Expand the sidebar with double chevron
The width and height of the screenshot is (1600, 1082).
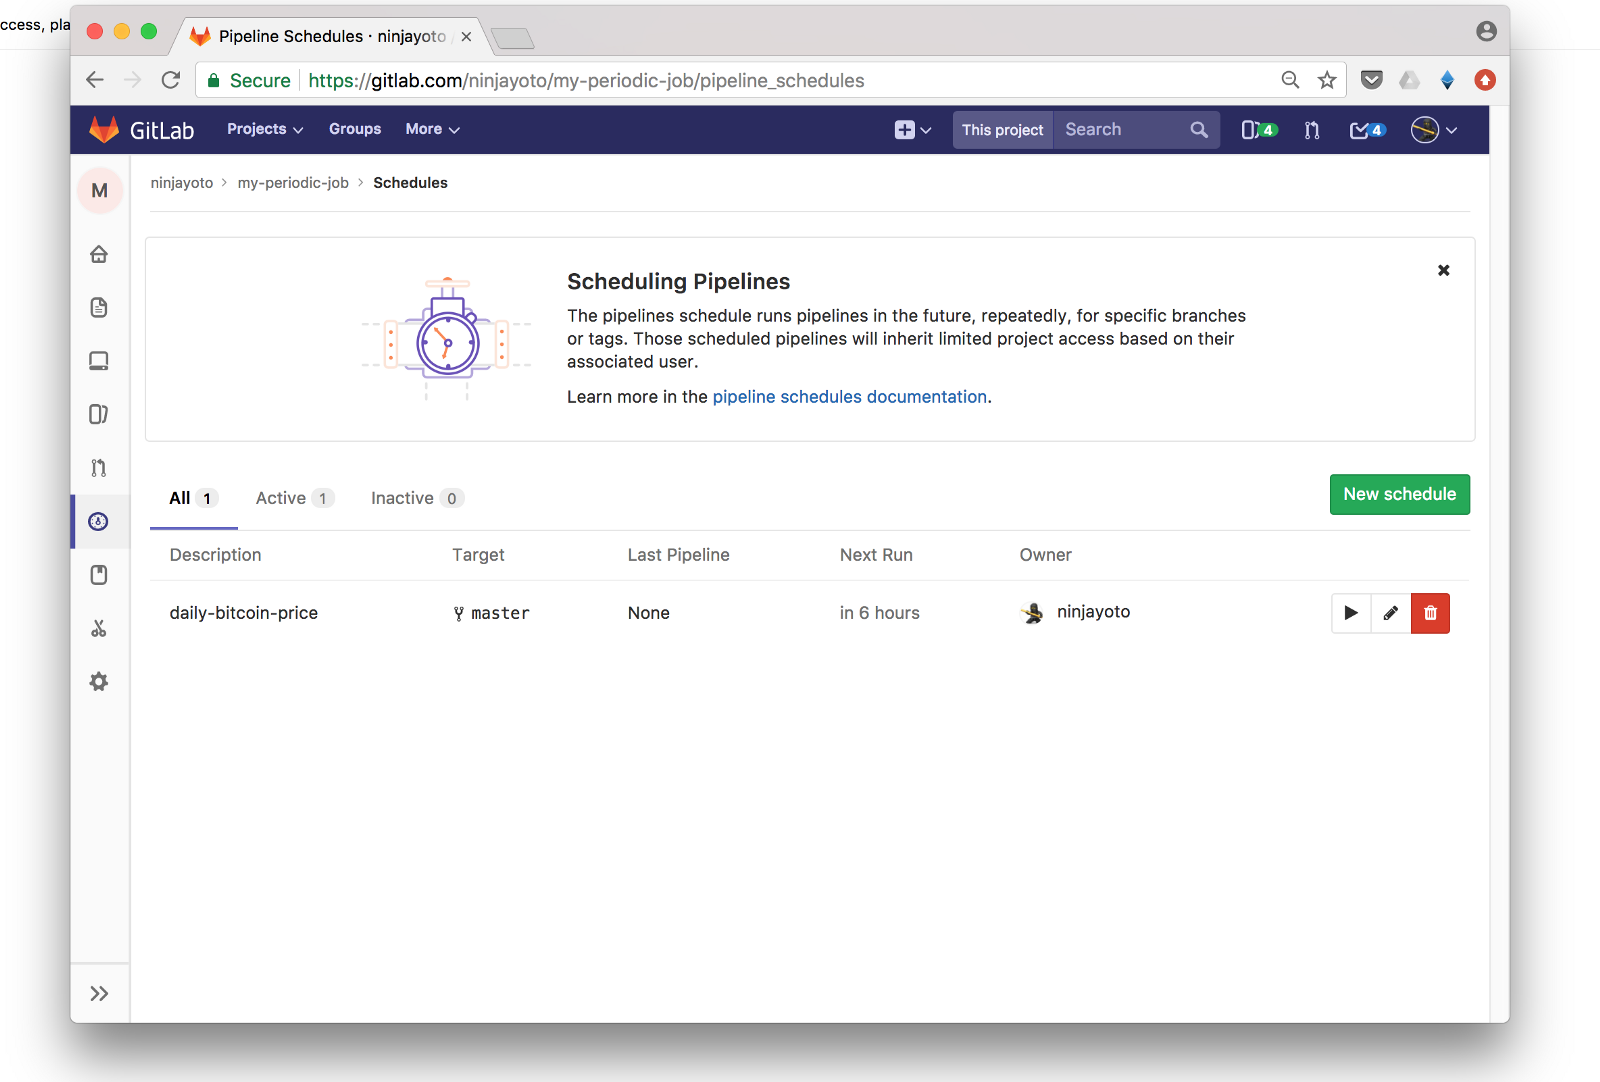(99, 993)
